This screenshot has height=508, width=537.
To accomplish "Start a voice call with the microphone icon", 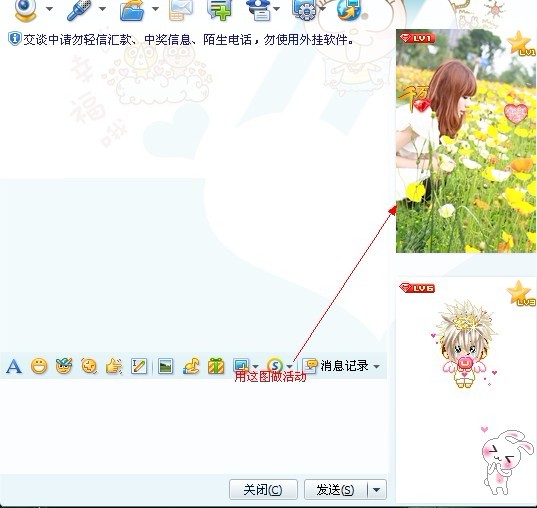I will pyautogui.click(x=79, y=10).
